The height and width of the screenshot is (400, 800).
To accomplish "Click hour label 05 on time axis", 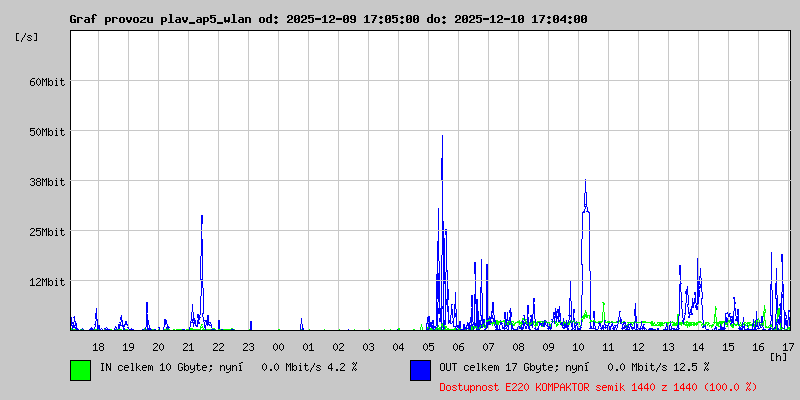I will 429,347.
